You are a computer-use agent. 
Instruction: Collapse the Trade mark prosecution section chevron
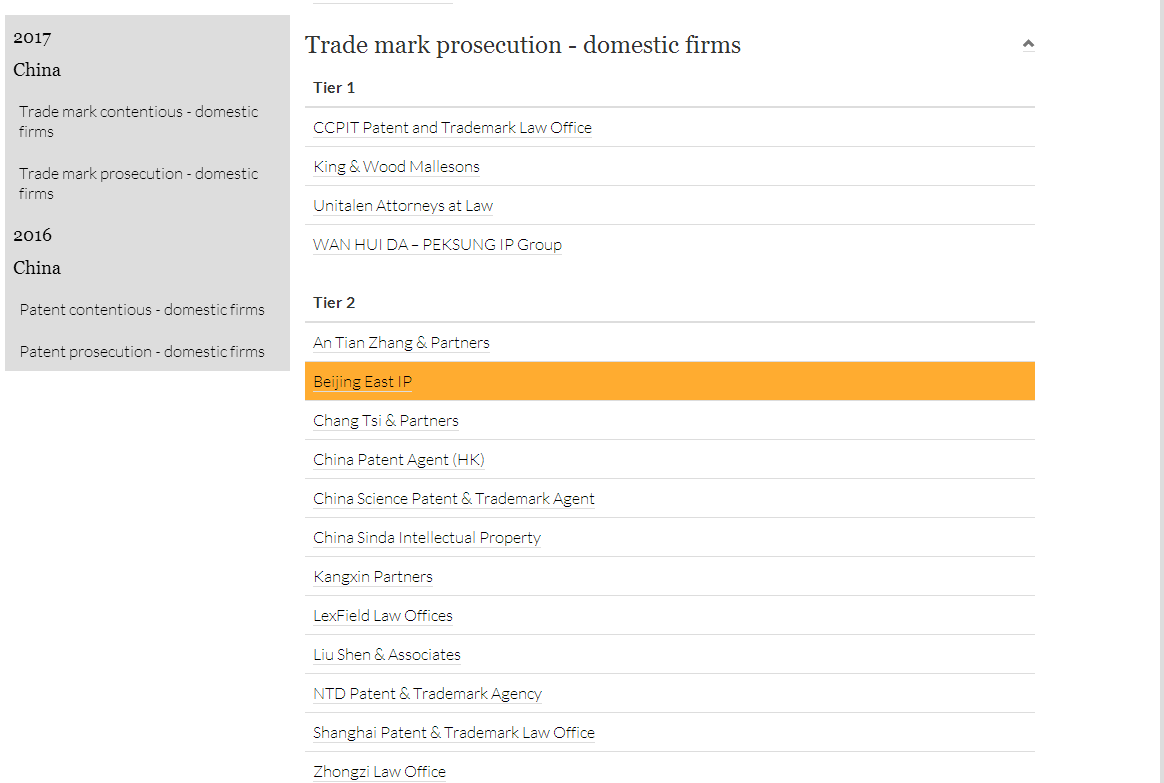coord(1028,45)
